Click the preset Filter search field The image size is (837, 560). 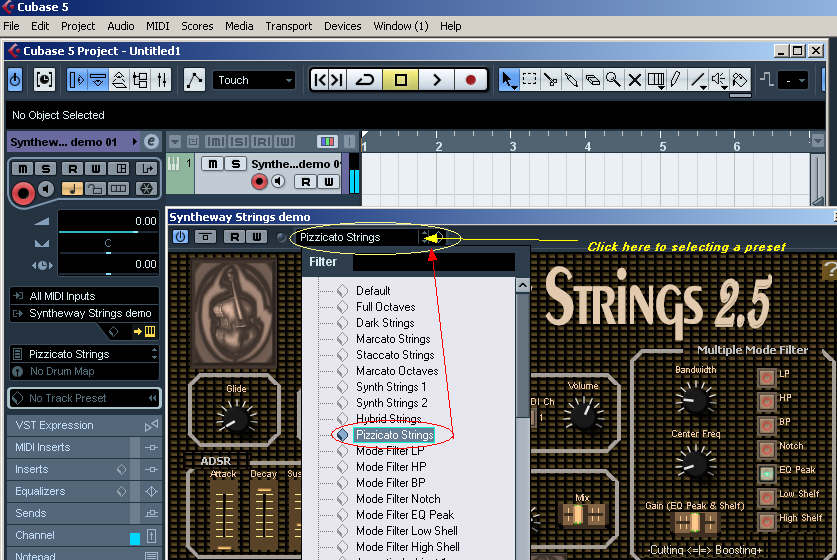click(433, 262)
